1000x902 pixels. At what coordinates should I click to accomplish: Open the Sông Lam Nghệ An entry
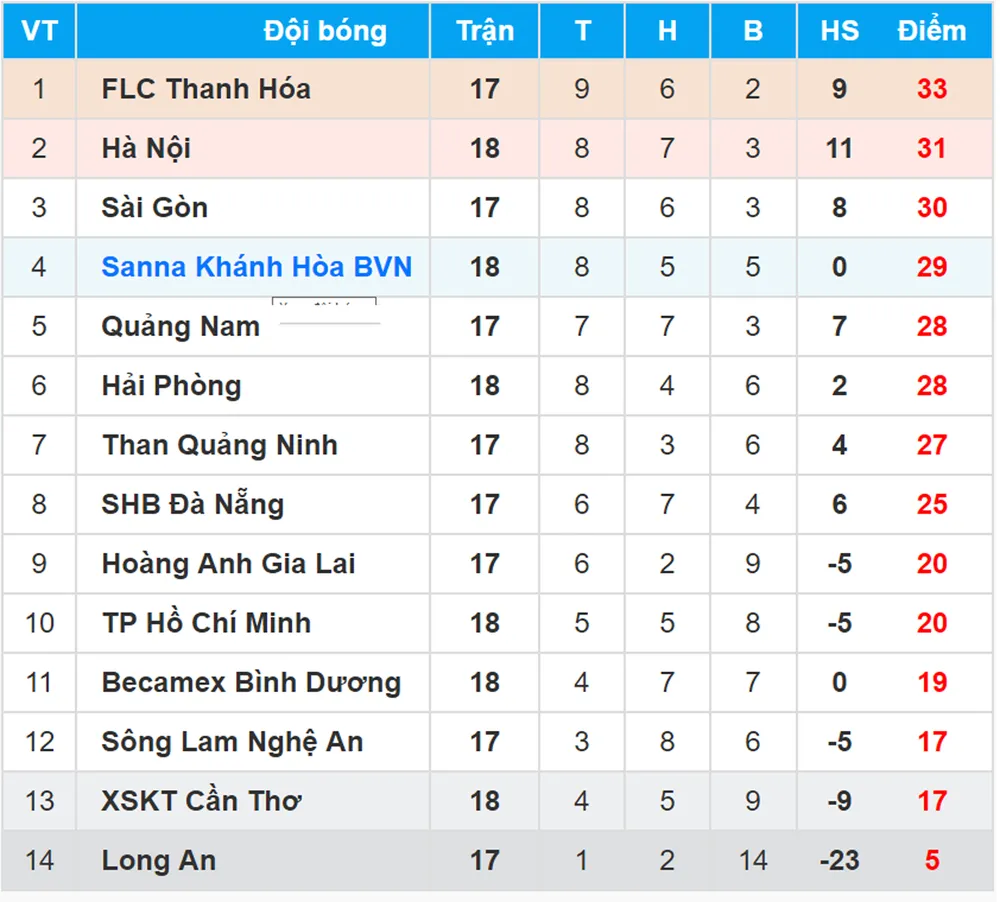pyautogui.click(x=232, y=742)
